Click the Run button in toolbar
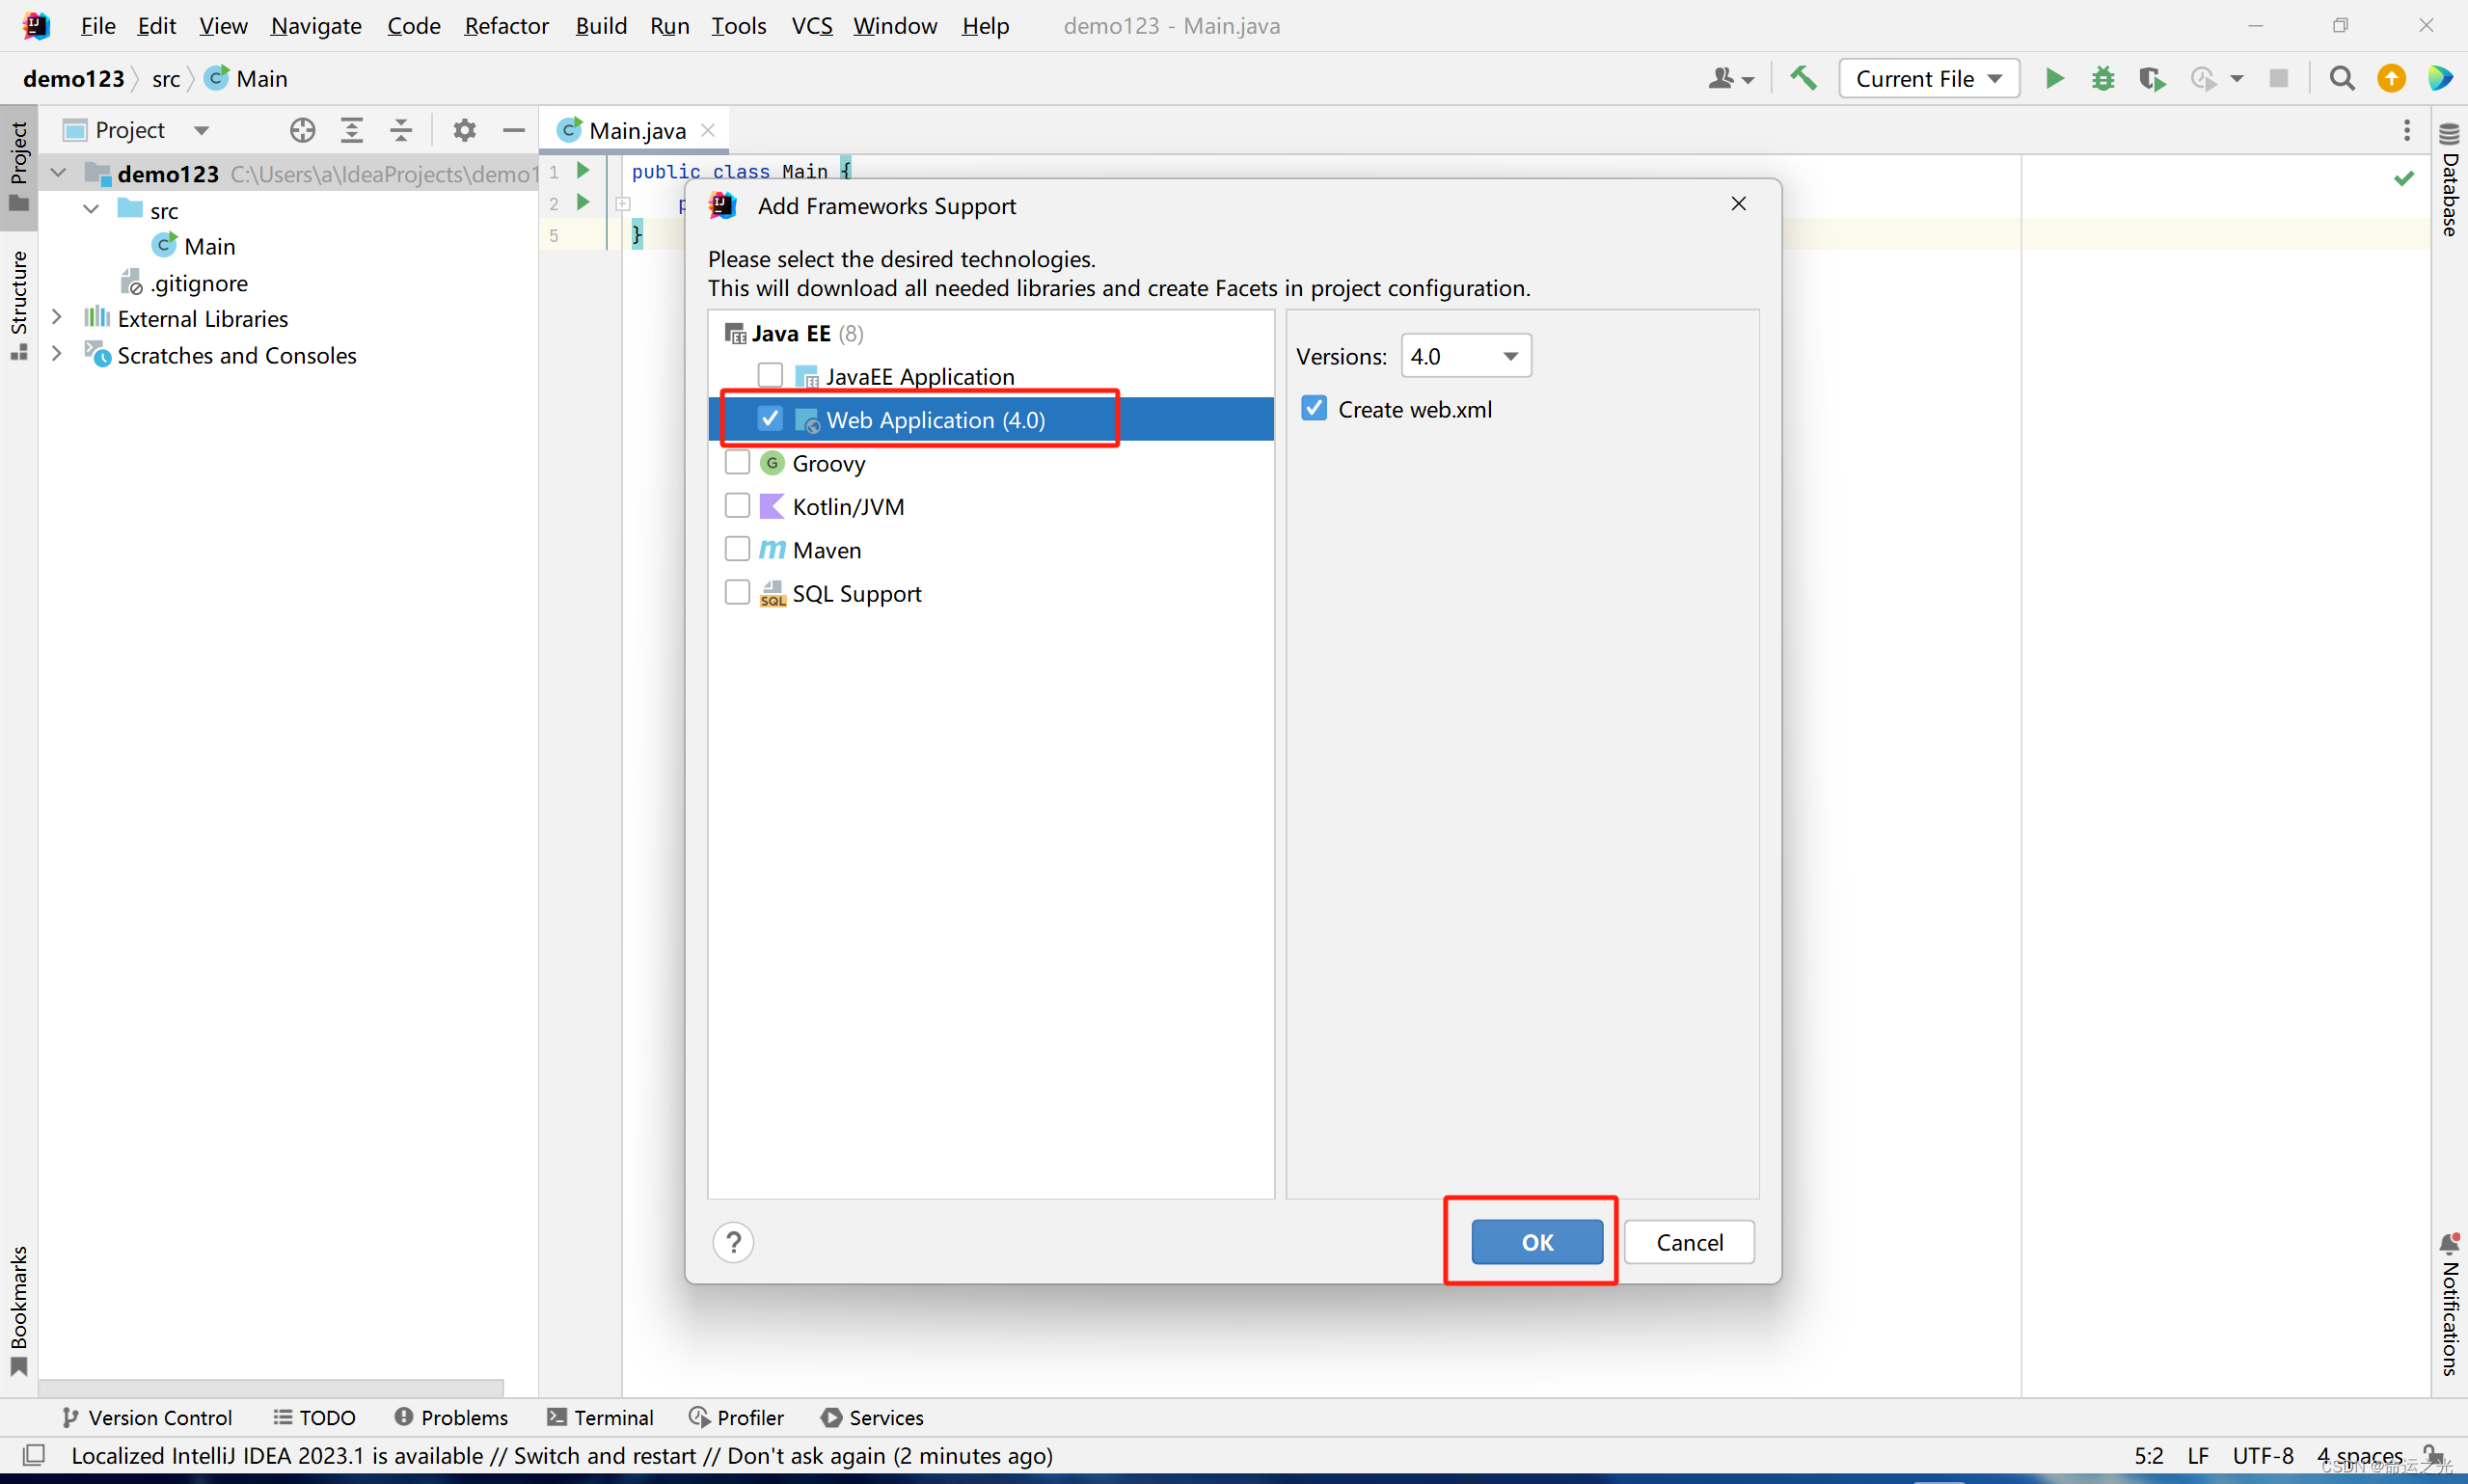 2052,77
